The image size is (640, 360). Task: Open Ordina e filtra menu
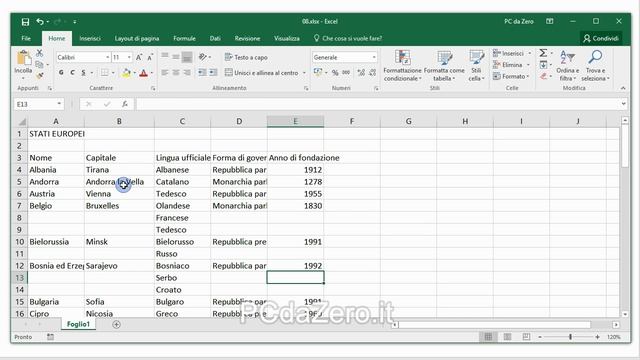click(567, 65)
